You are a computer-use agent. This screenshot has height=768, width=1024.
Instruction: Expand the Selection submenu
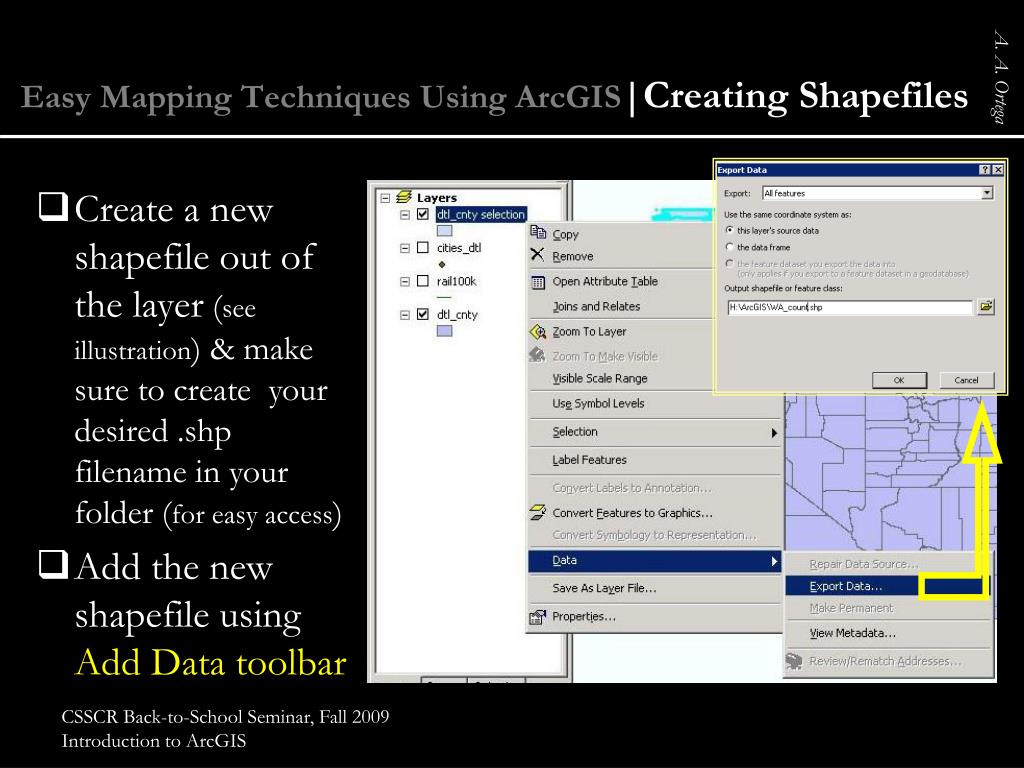pyautogui.click(x=654, y=432)
